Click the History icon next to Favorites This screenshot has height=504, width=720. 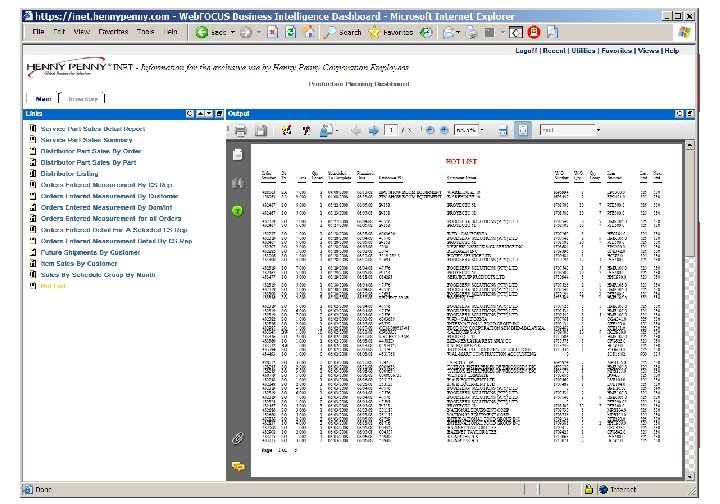(427, 32)
